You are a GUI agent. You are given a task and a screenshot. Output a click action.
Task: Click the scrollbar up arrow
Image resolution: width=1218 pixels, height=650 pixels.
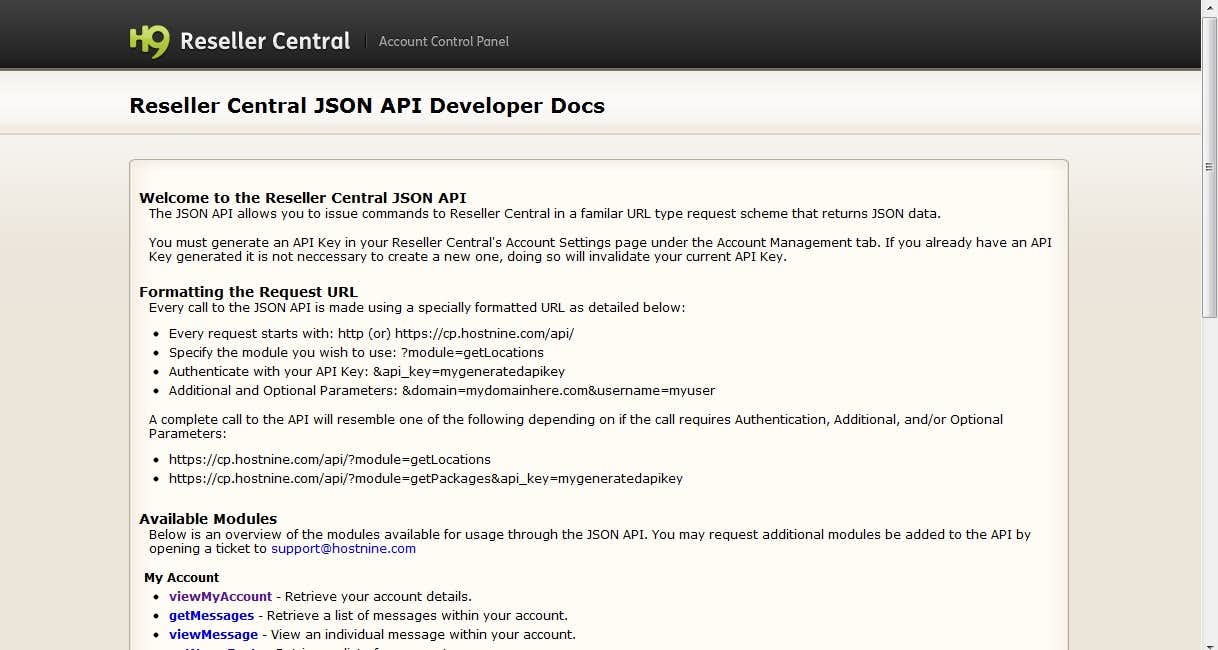1209,8
